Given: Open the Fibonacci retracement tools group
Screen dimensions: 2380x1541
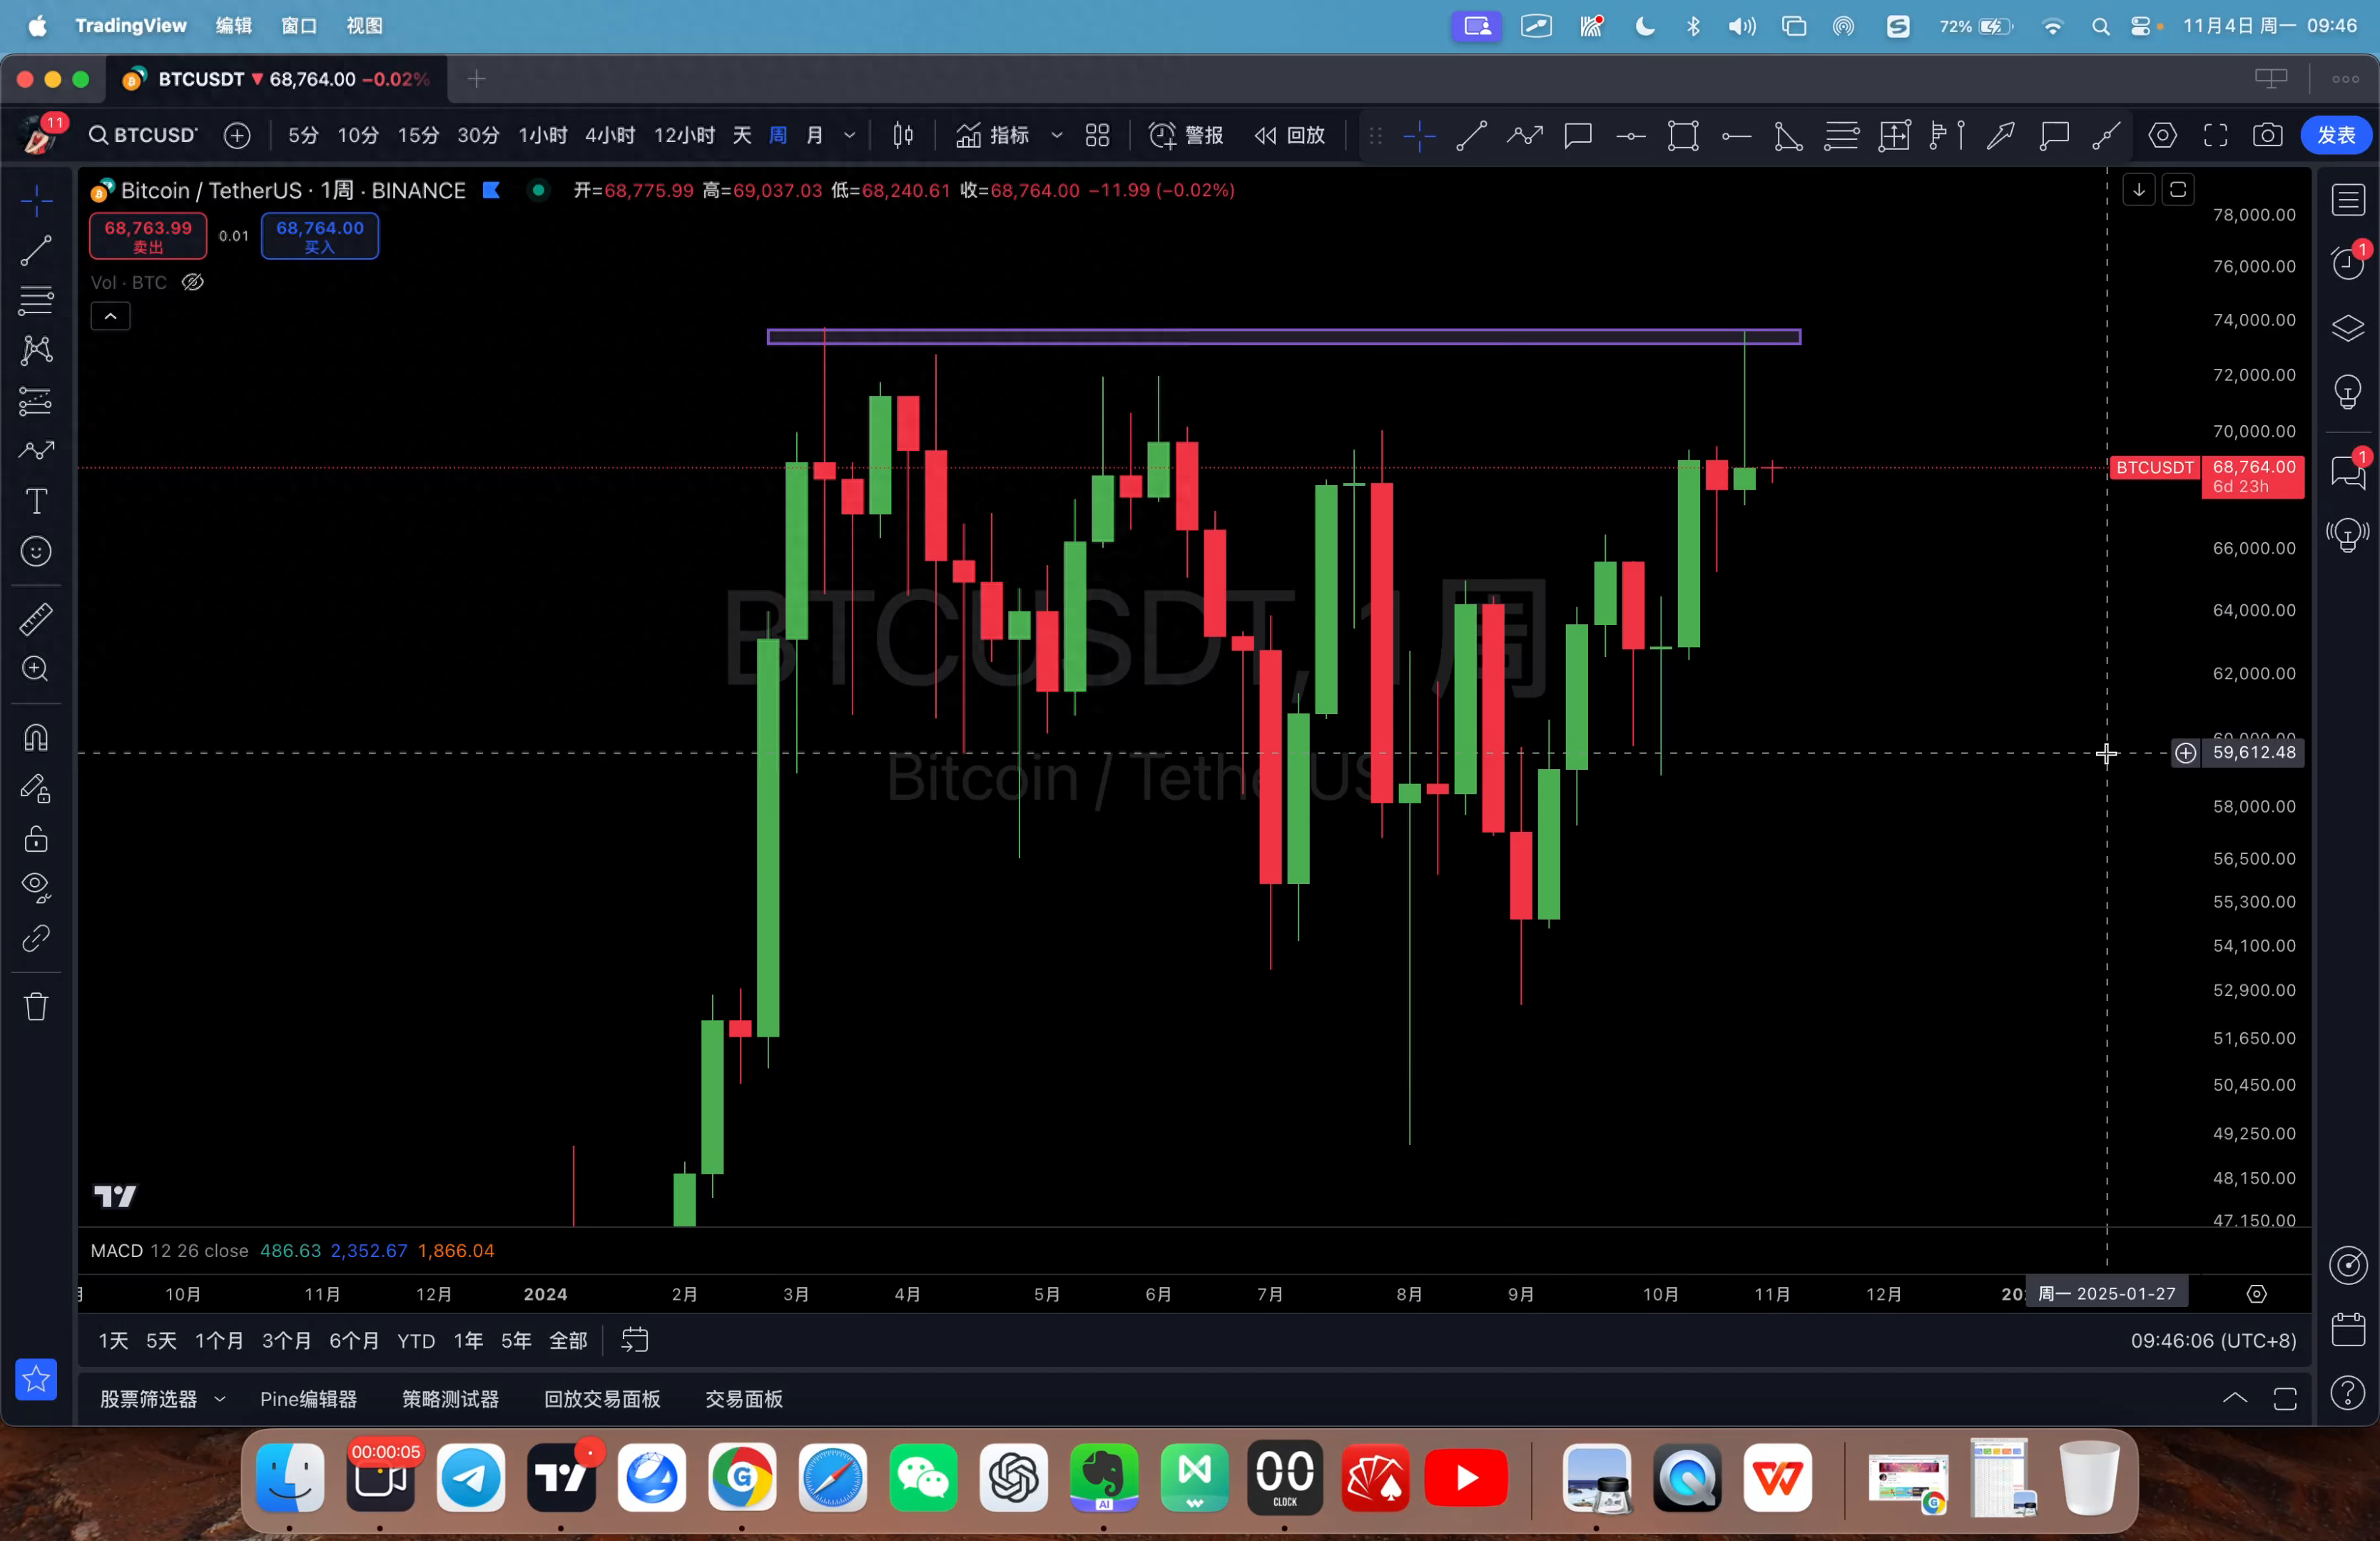Looking at the screenshot, I should pyautogui.click(x=37, y=300).
